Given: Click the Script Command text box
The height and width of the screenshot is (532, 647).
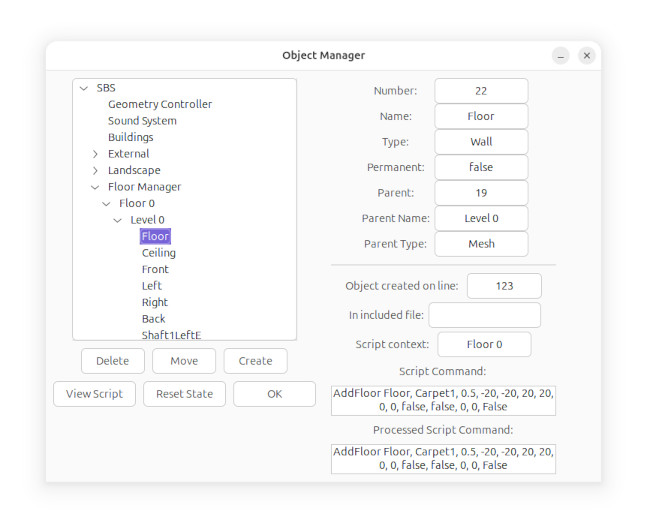Looking at the screenshot, I should (443, 400).
